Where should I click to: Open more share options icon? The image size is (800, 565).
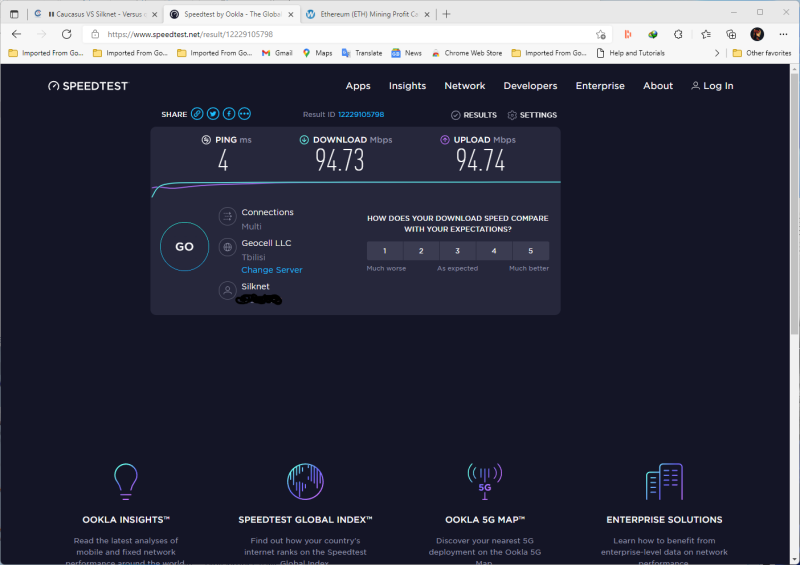point(245,115)
